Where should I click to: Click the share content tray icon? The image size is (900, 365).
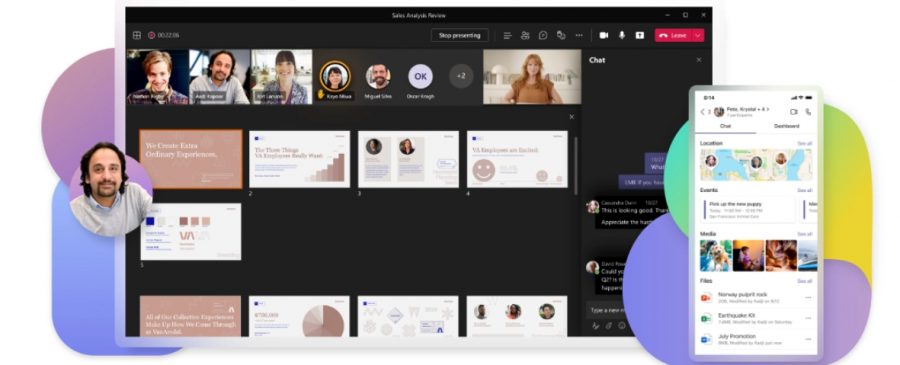[639, 35]
